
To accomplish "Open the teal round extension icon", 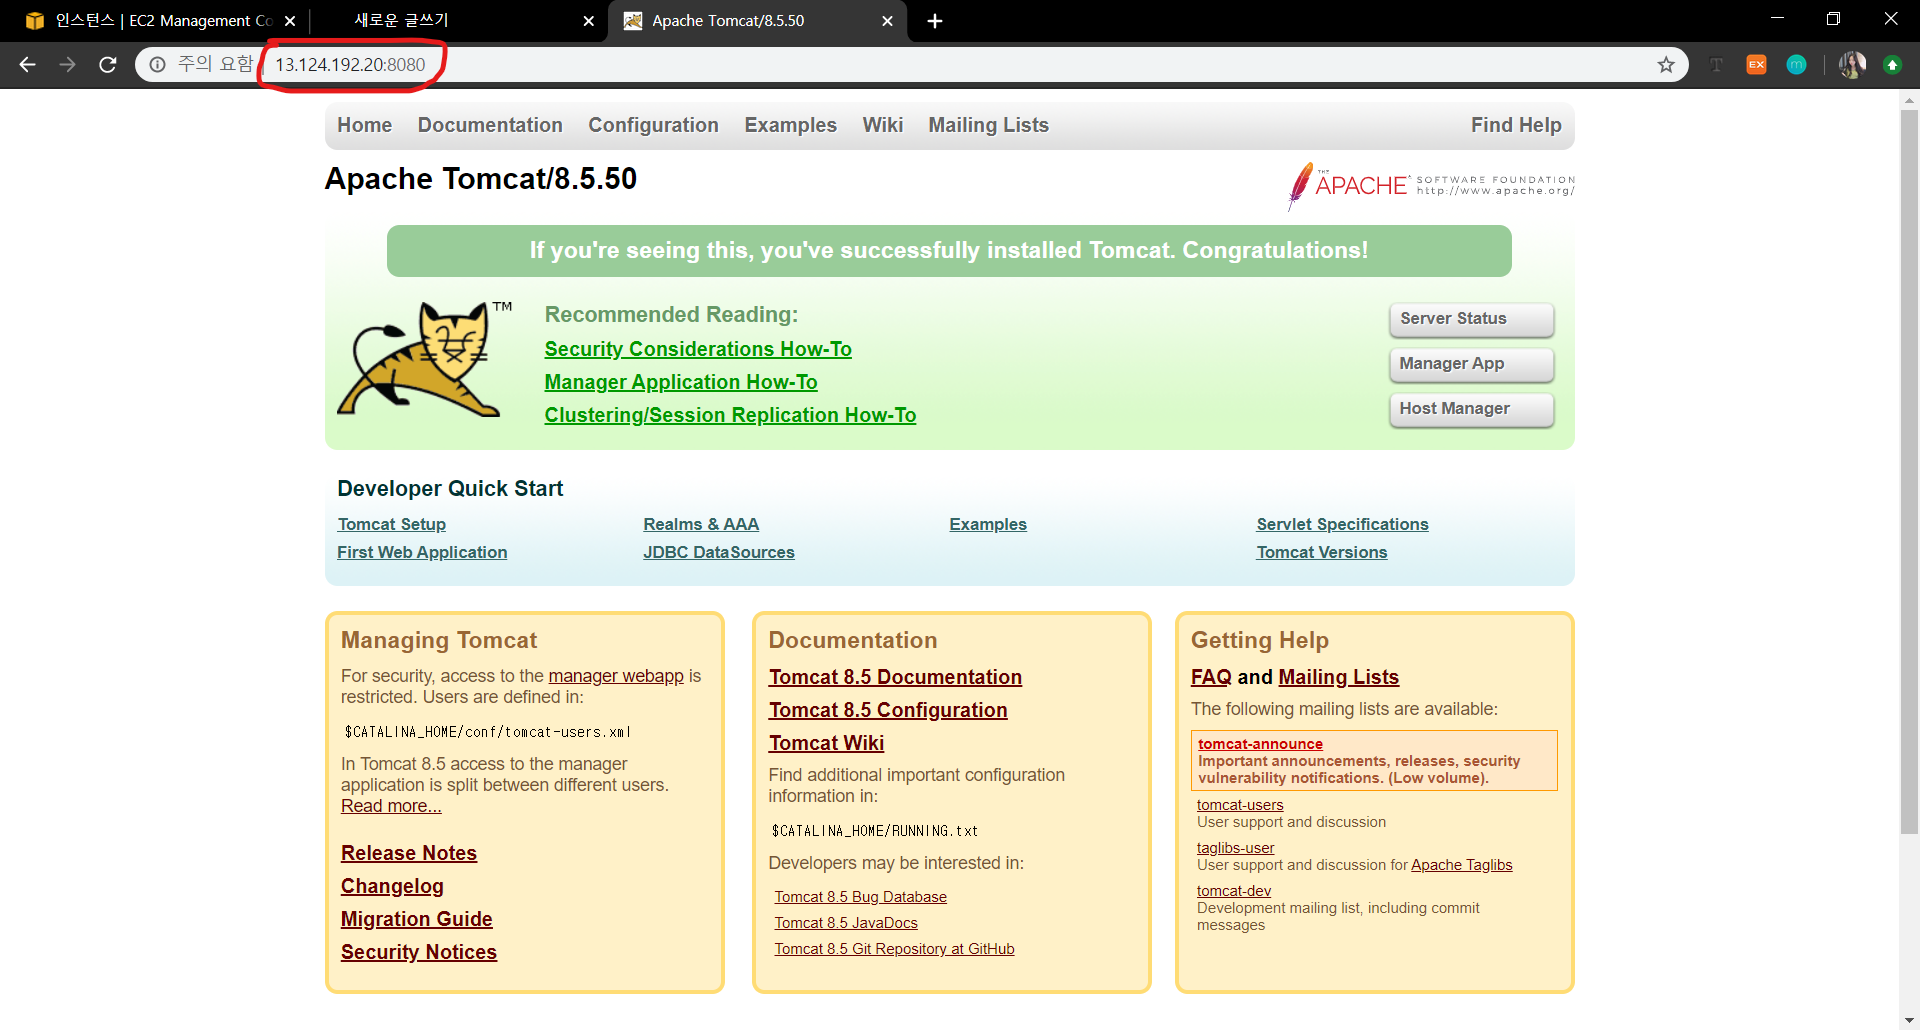I will click(x=1796, y=65).
